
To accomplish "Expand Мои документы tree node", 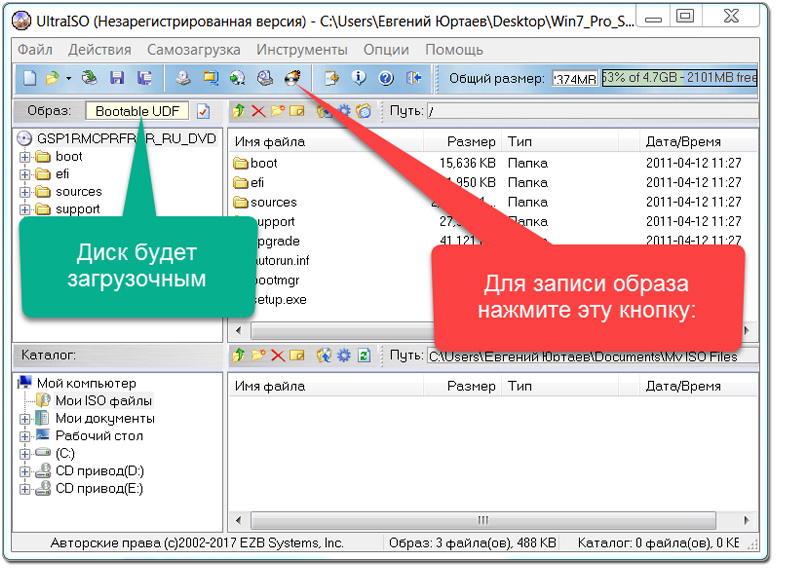I will [25, 419].
